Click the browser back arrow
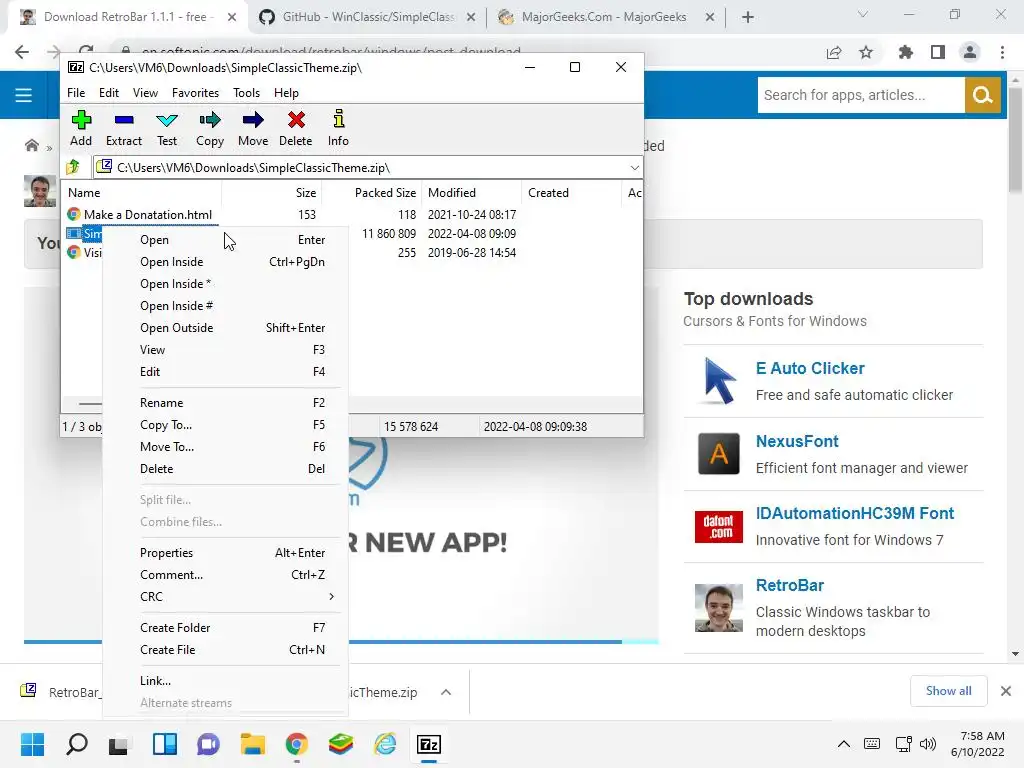 (22, 52)
